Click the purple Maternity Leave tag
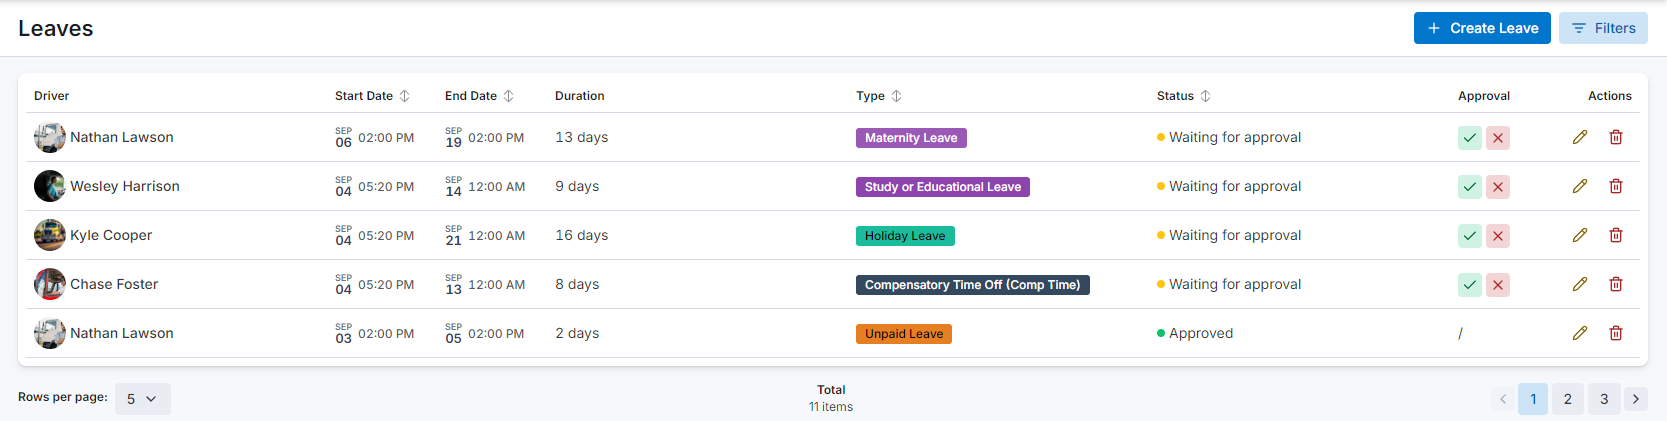This screenshot has width=1667, height=421. click(x=910, y=138)
